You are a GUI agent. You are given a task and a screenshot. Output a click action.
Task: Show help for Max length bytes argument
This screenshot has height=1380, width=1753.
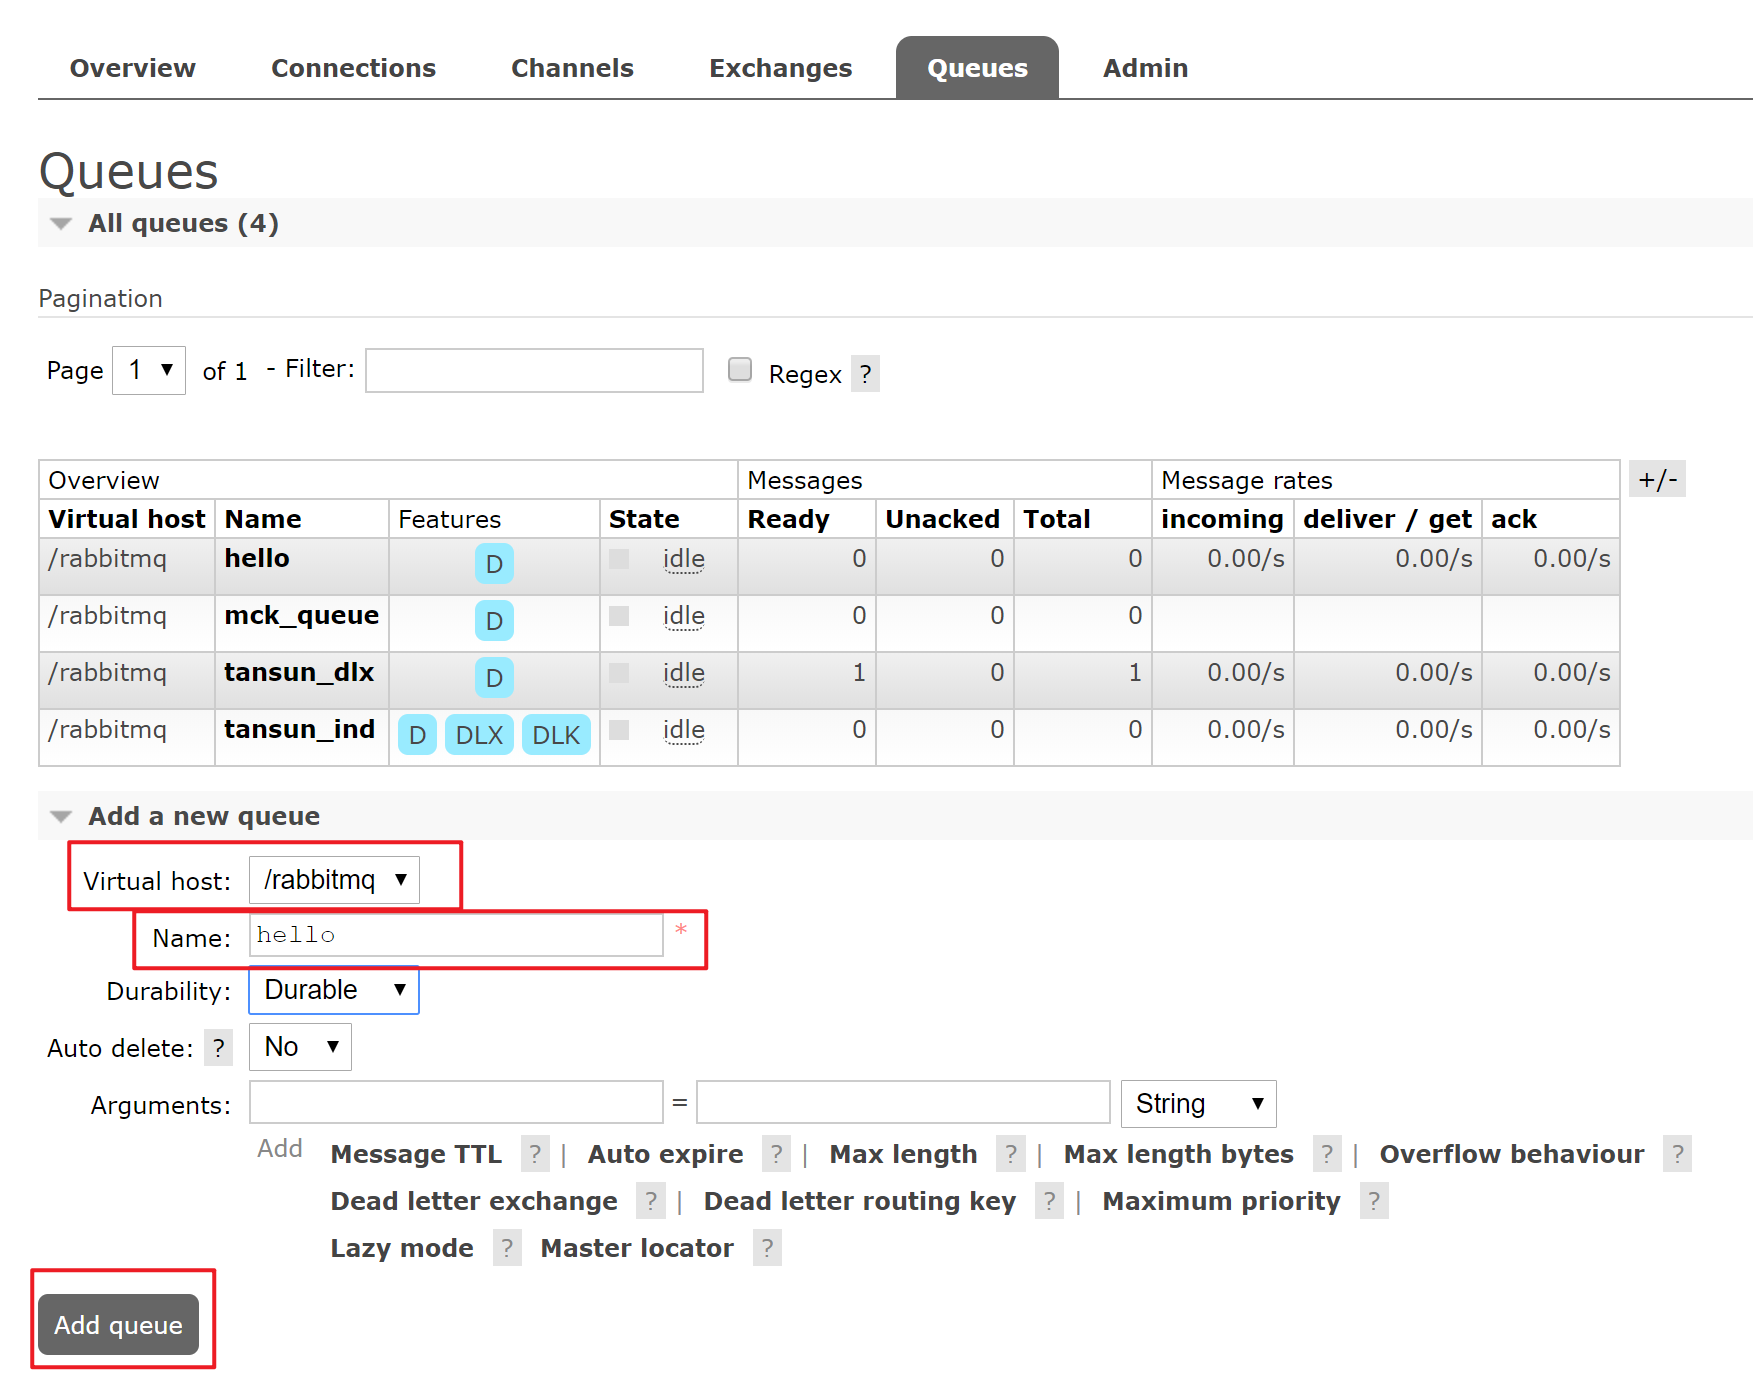[x=1327, y=1154]
